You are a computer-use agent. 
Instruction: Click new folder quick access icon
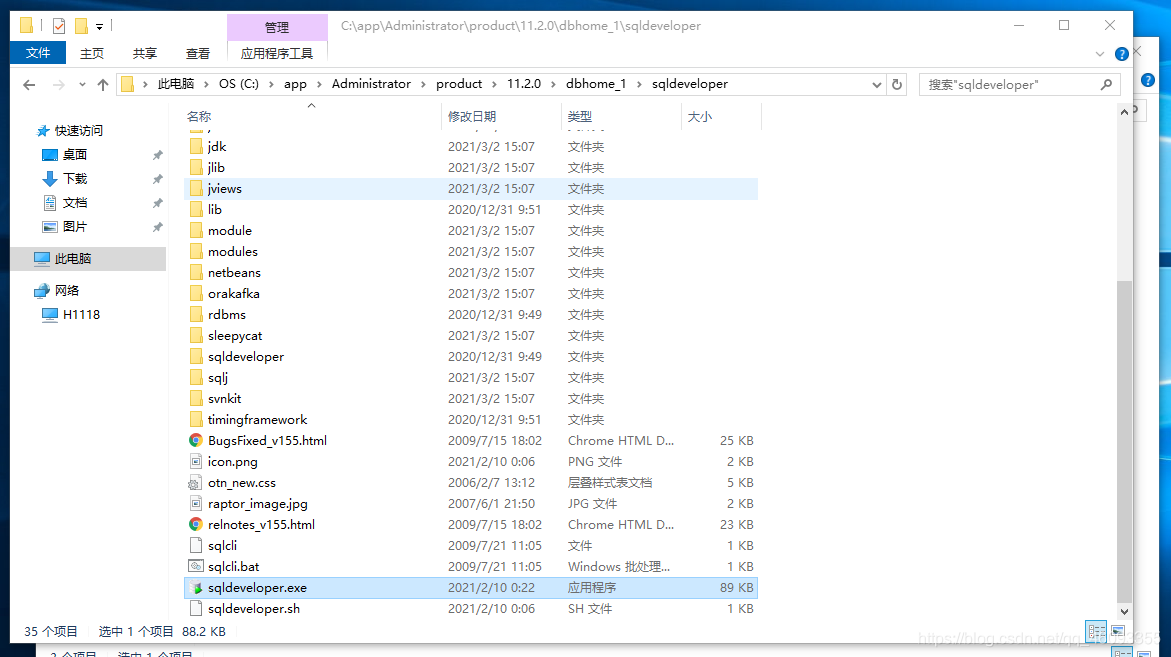[81, 26]
